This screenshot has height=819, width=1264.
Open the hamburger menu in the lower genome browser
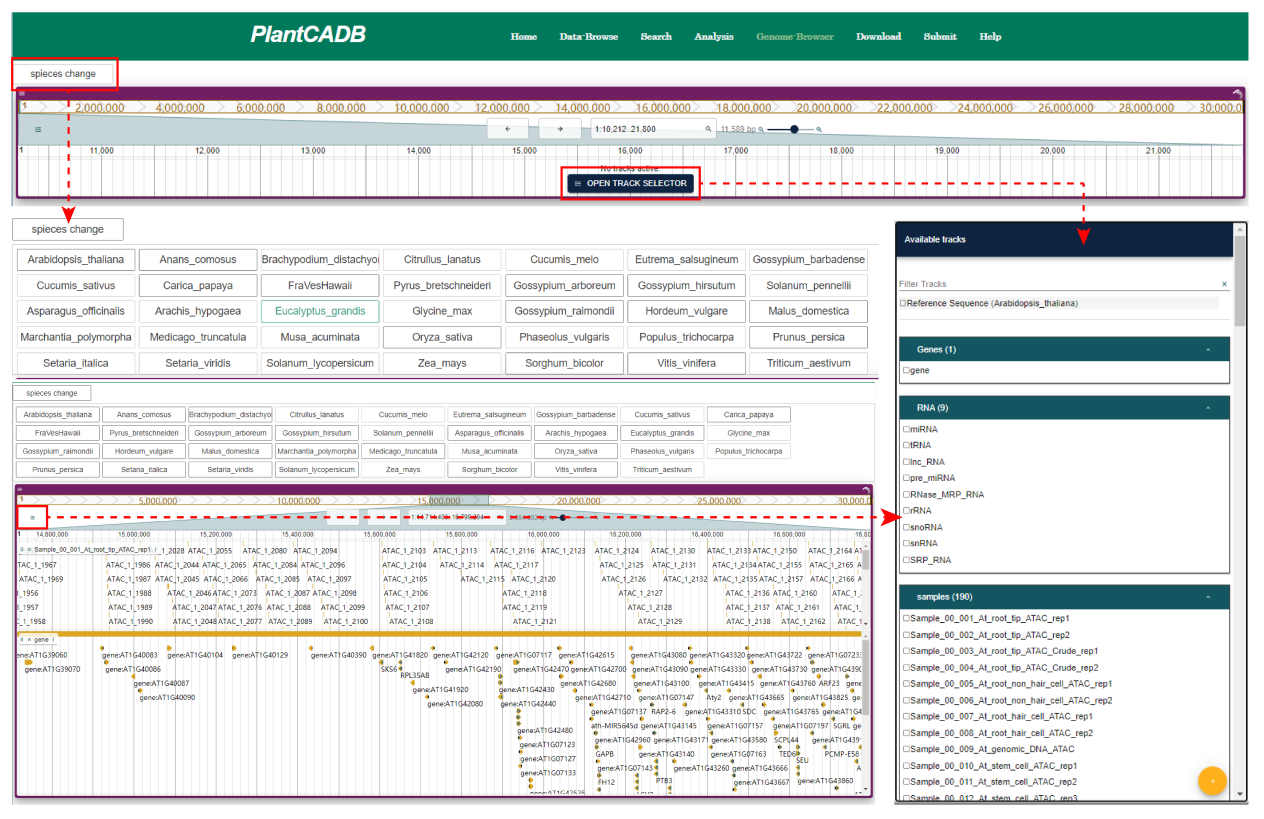32,518
